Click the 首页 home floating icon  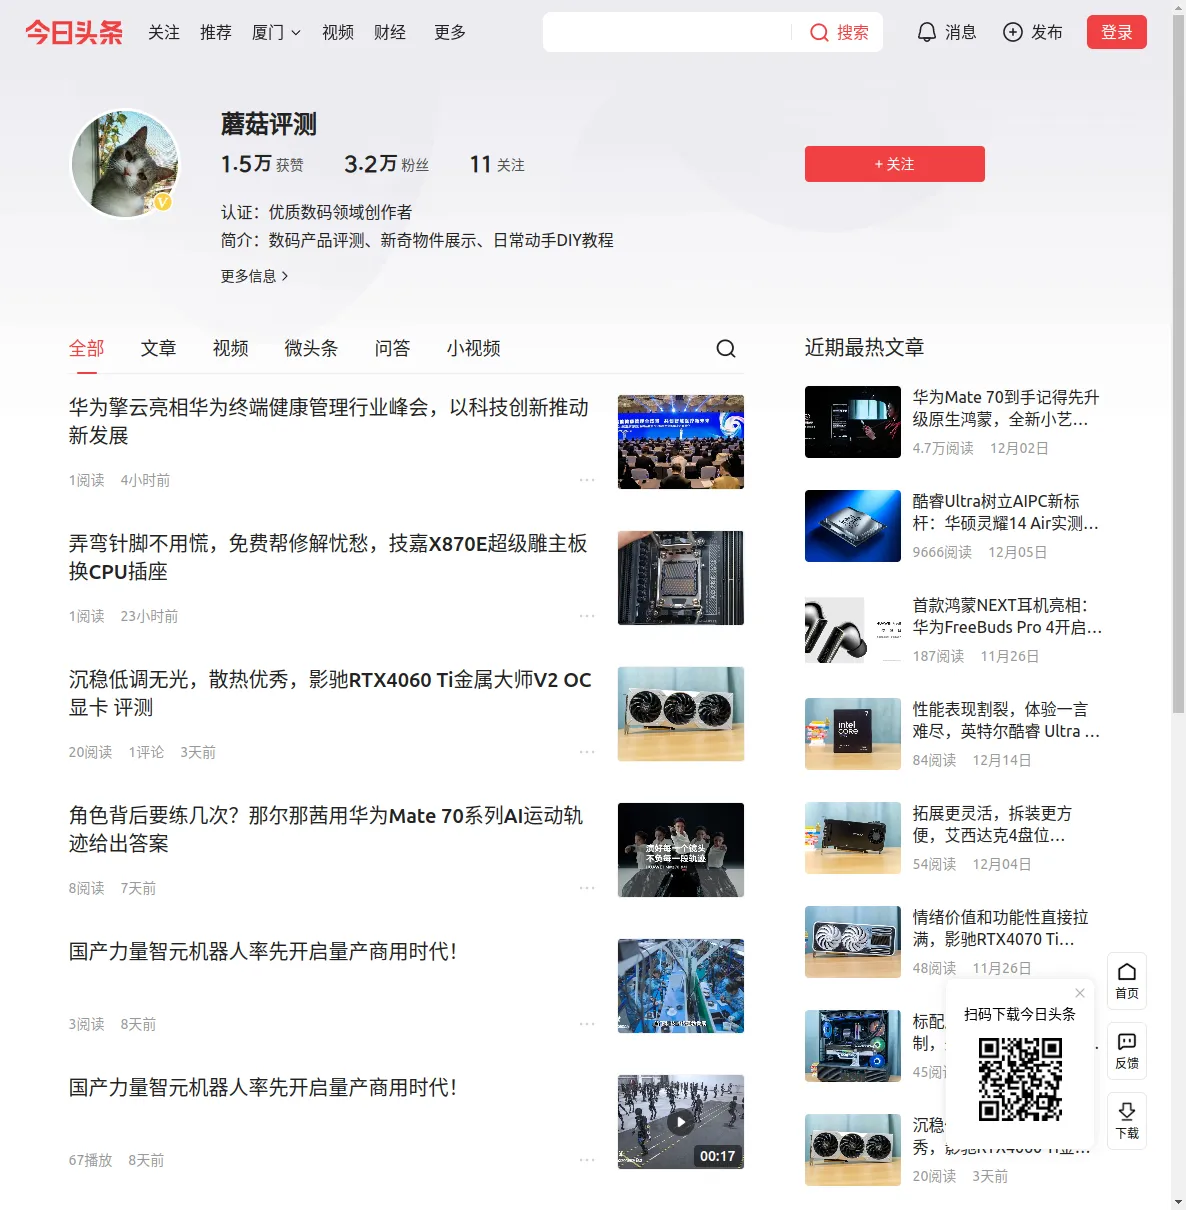[x=1127, y=981]
